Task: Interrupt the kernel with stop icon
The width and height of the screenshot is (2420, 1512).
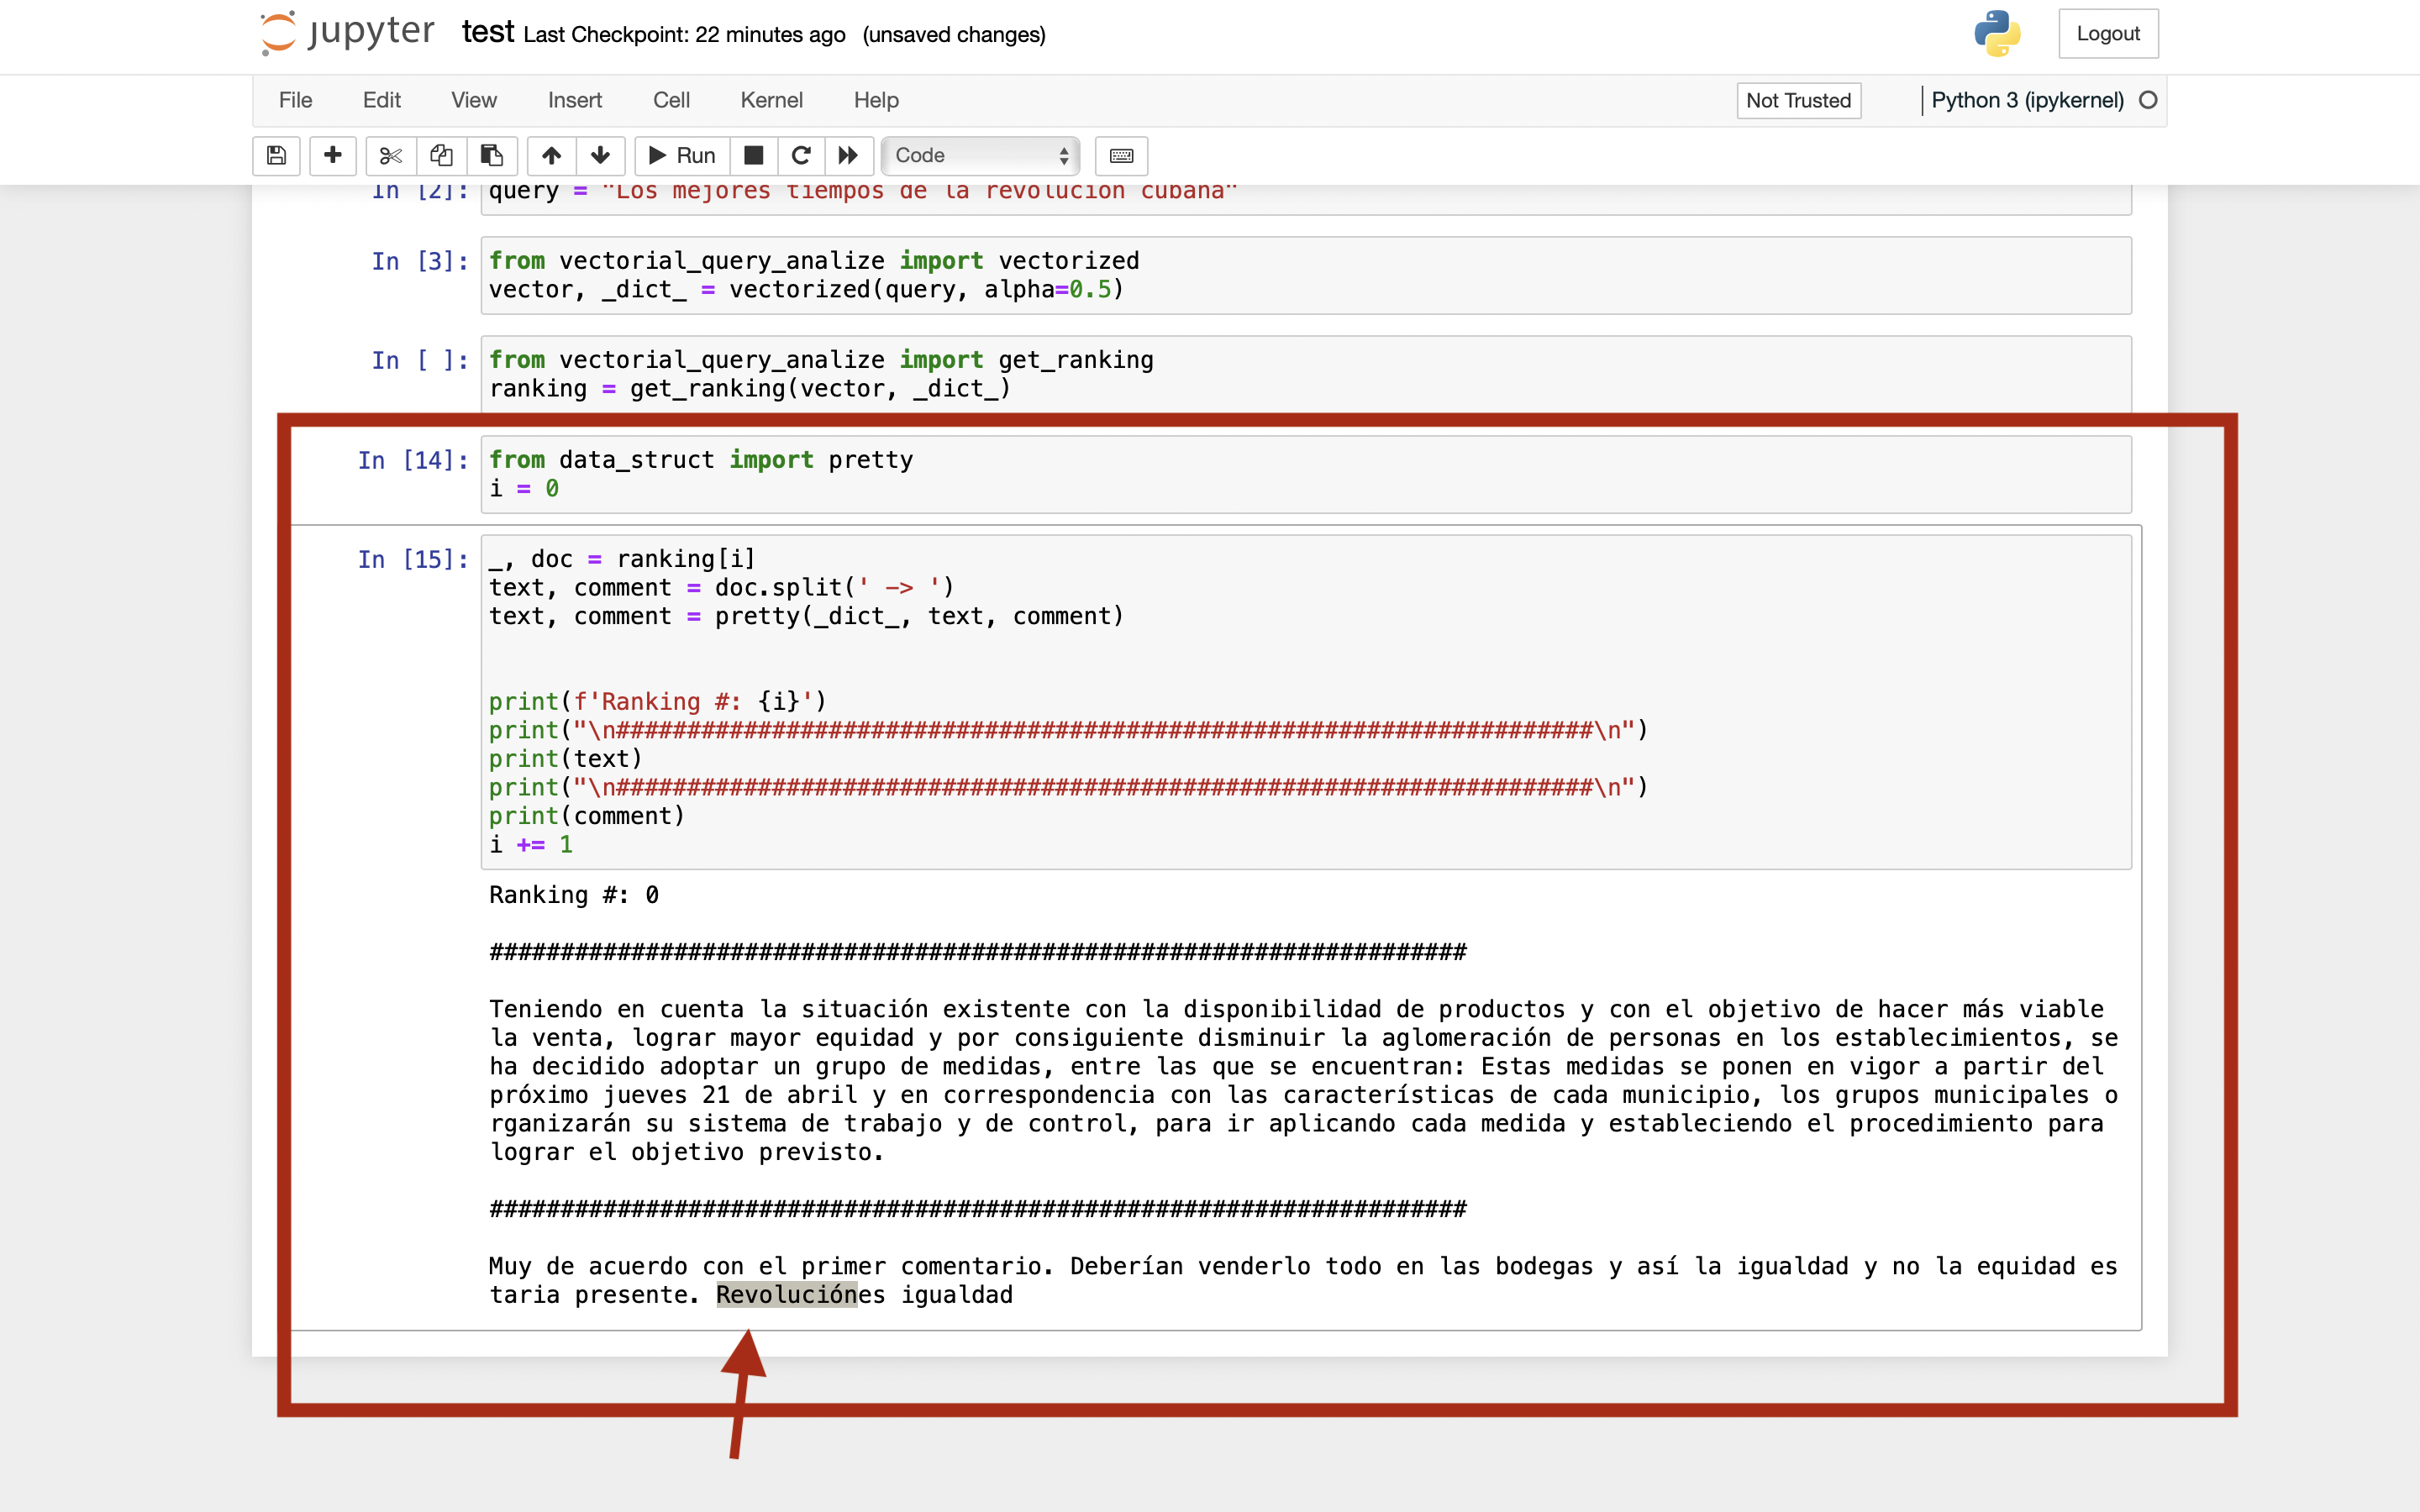Action: [754, 156]
